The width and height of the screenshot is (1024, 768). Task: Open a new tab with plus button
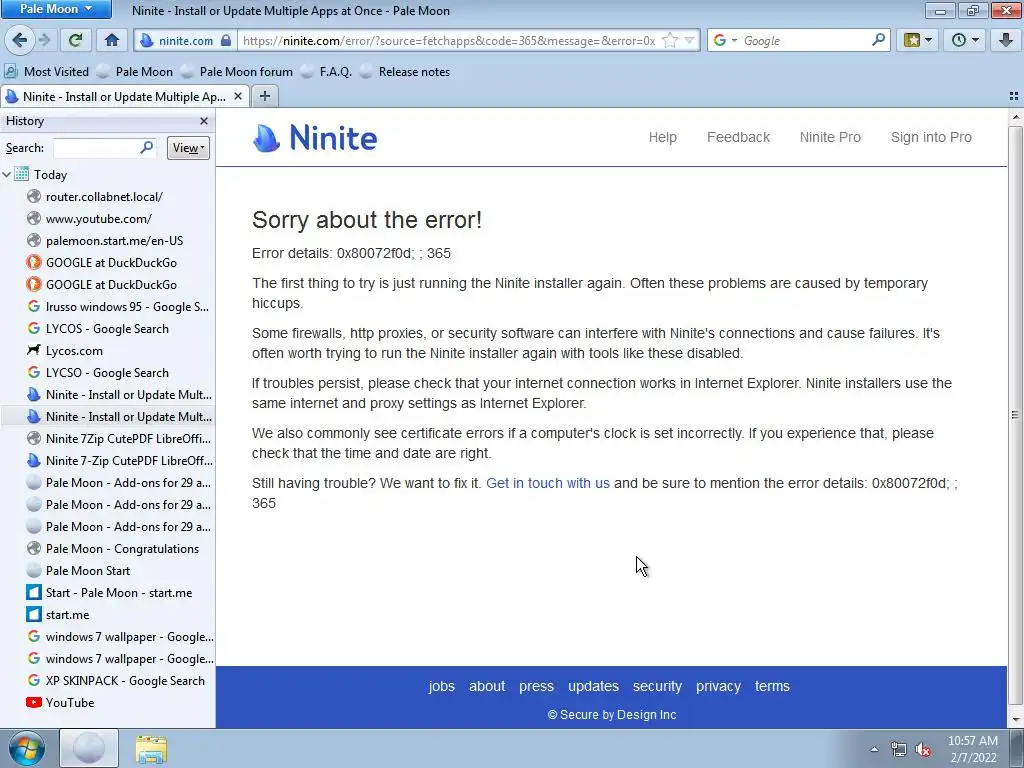coord(264,97)
